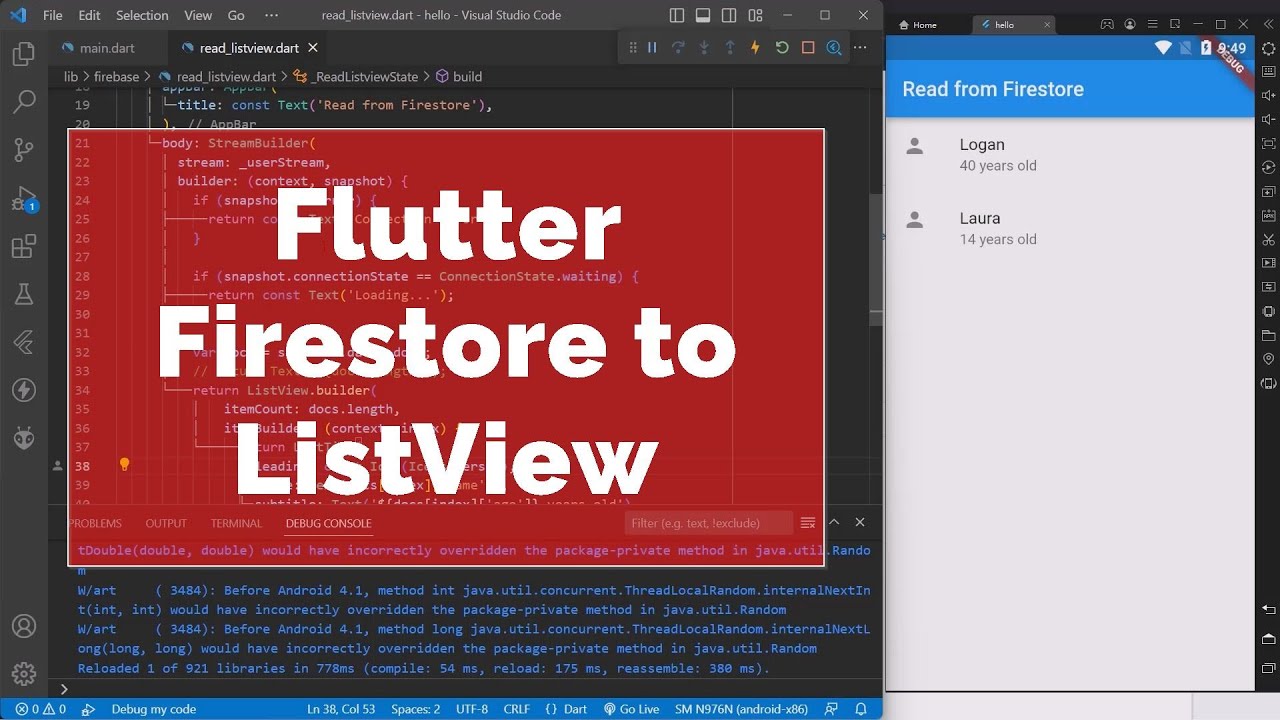
Task: Click Go Live in status bar
Action: tap(631, 709)
